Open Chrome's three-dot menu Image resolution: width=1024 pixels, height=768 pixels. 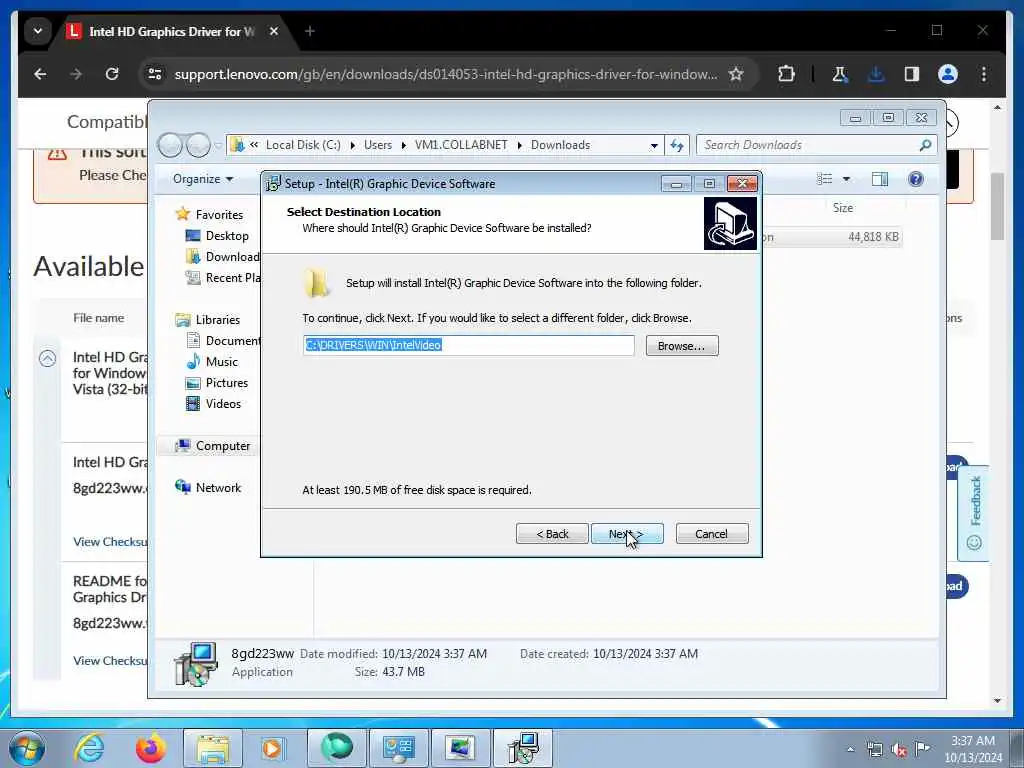pos(984,74)
